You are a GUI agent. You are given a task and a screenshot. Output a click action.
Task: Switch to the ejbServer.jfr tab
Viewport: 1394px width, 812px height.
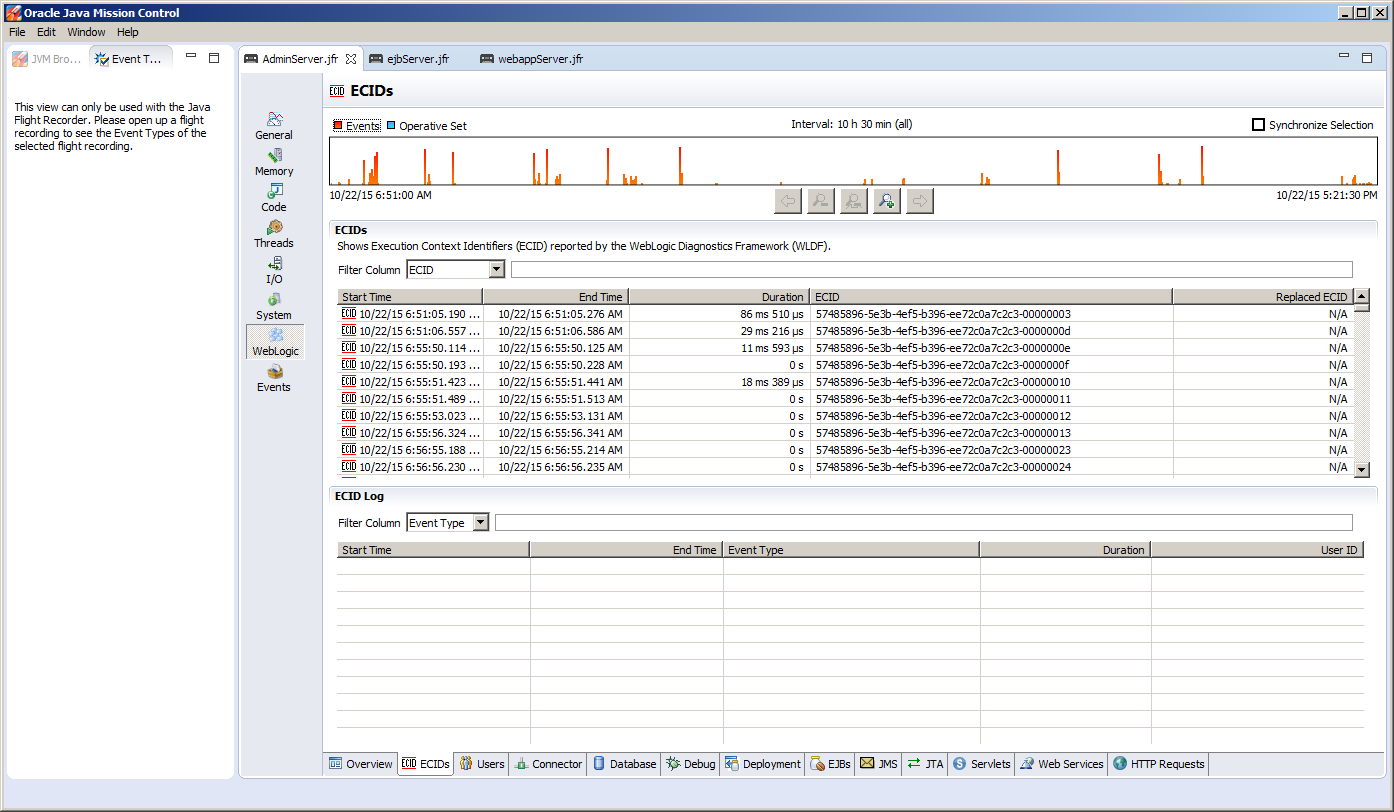click(x=417, y=59)
